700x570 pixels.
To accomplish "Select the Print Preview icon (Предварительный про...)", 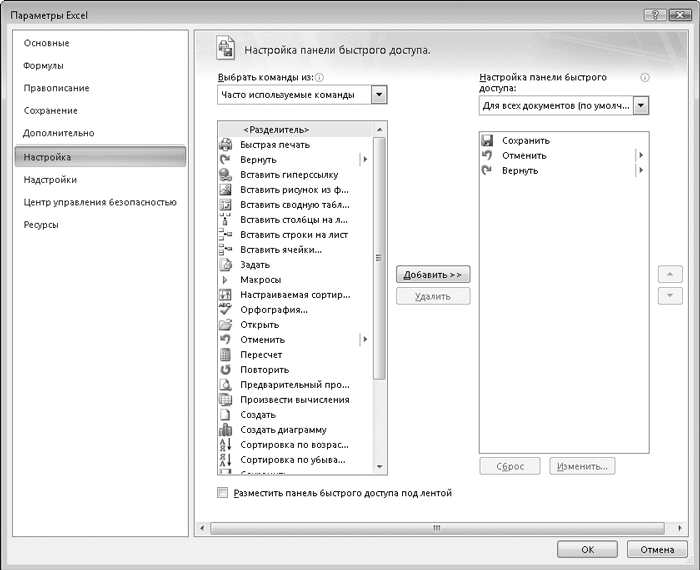I will coord(225,385).
